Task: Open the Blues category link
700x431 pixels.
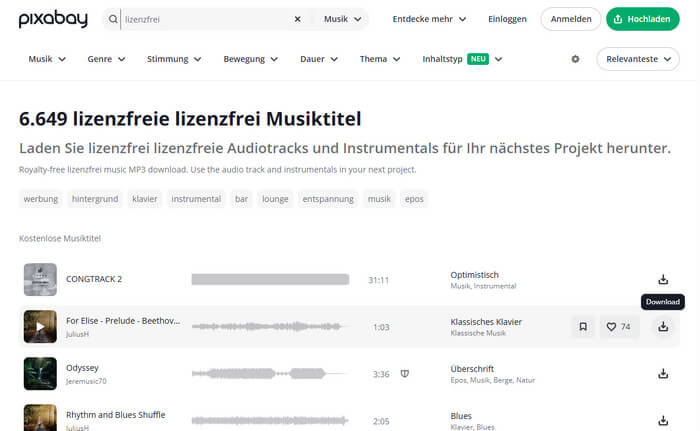Action: 461,416
